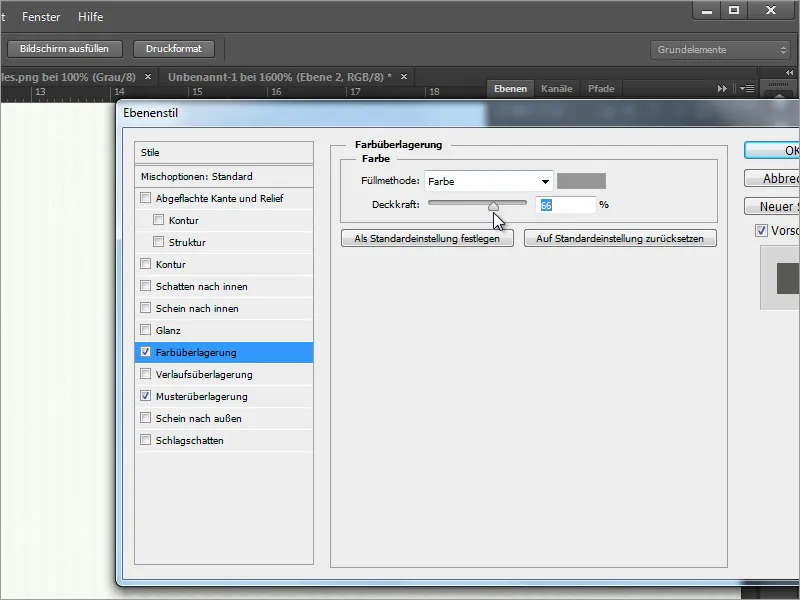Select the Glanz label row
The width and height of the screenshot is (800, 600).
tap(168, 331)
